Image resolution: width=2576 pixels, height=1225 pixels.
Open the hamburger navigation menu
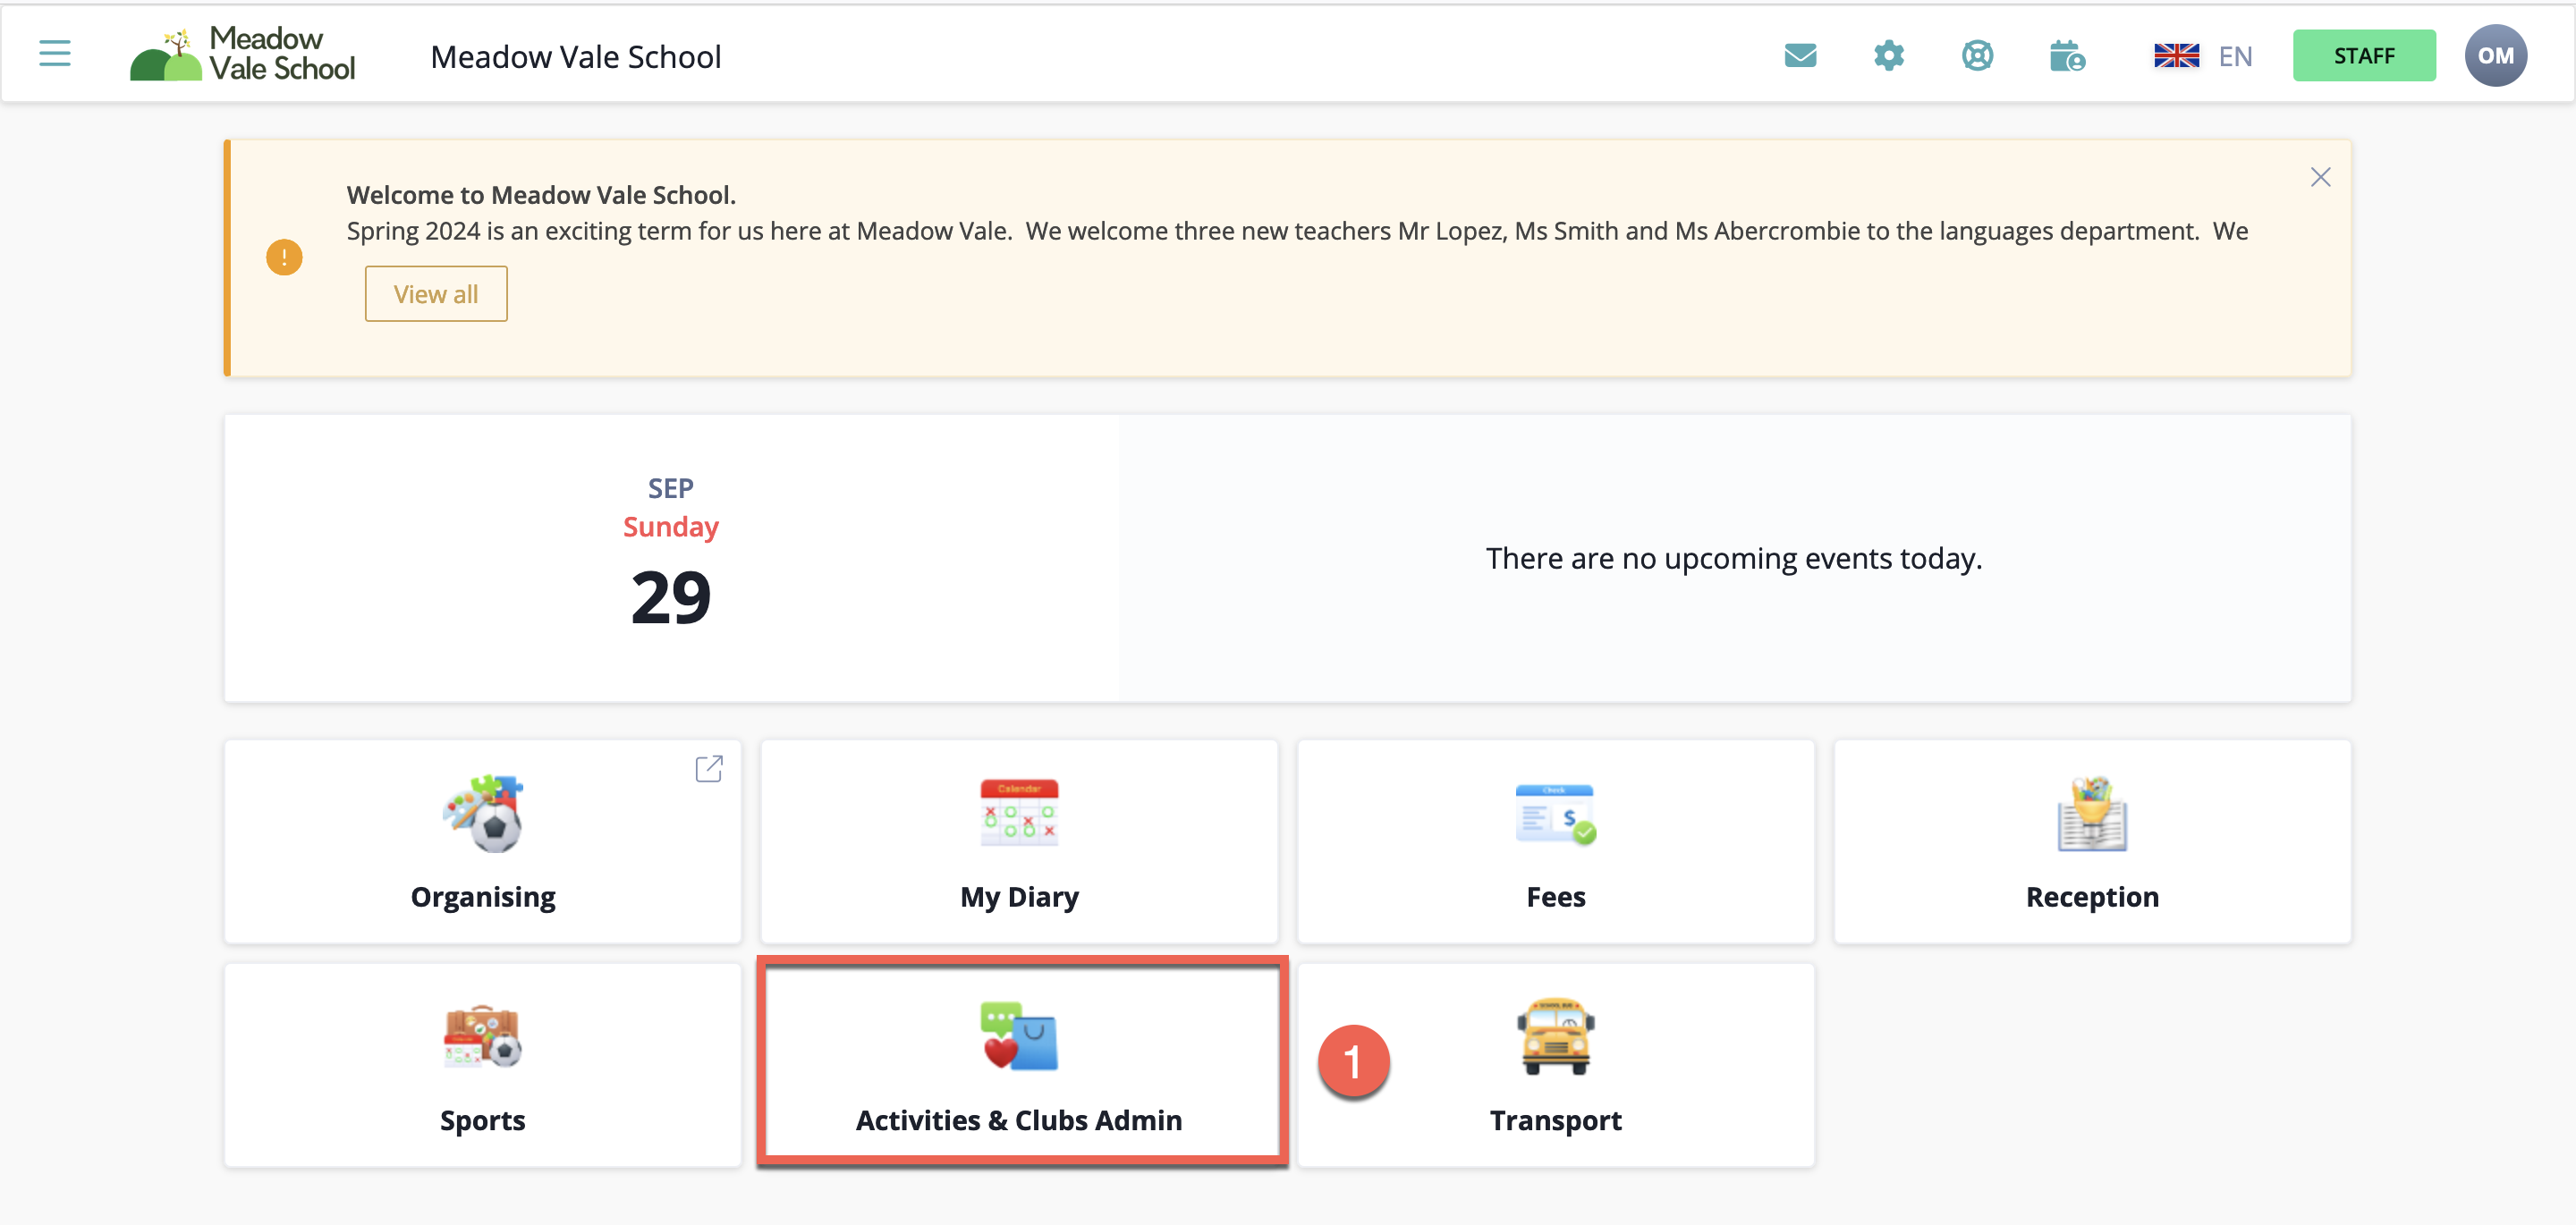(55, 54)
